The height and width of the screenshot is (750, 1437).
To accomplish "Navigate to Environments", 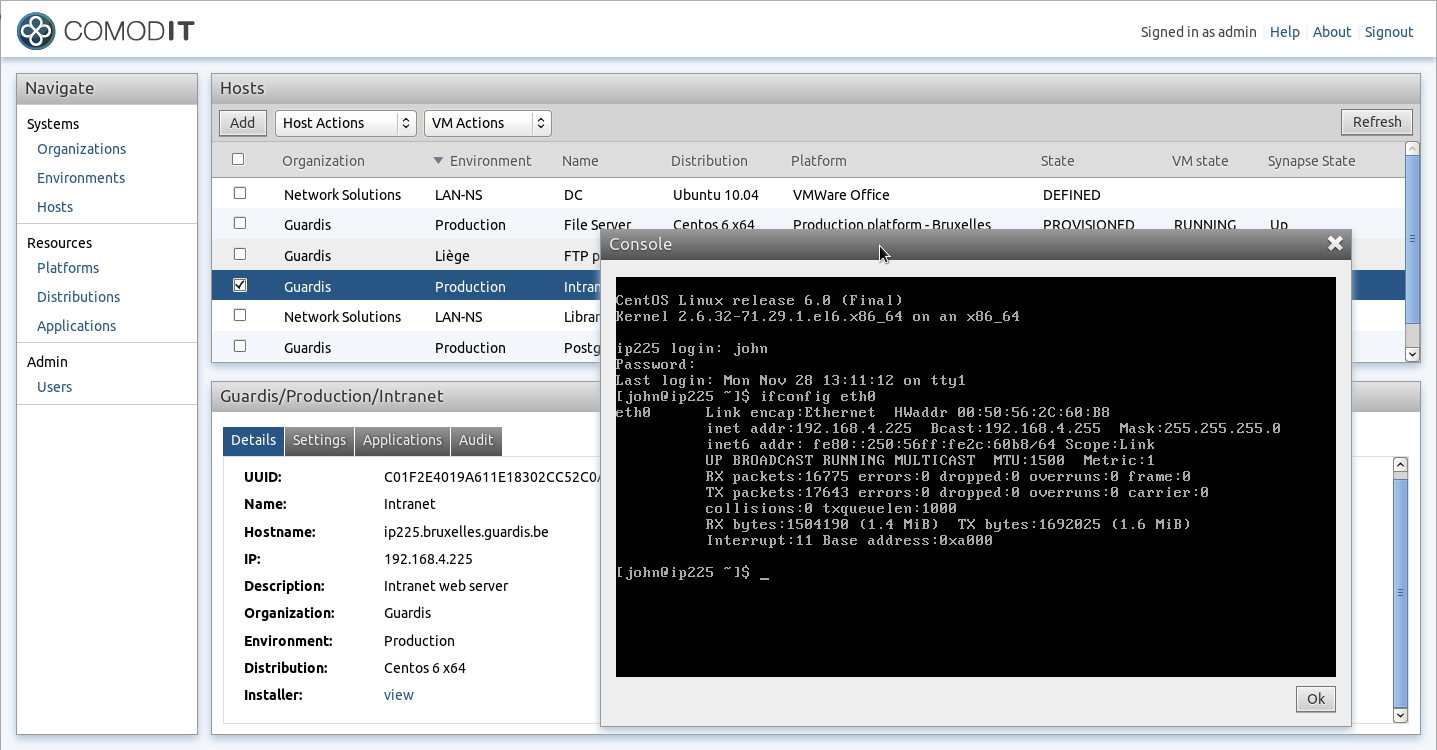I will click(x=81, y=178).
